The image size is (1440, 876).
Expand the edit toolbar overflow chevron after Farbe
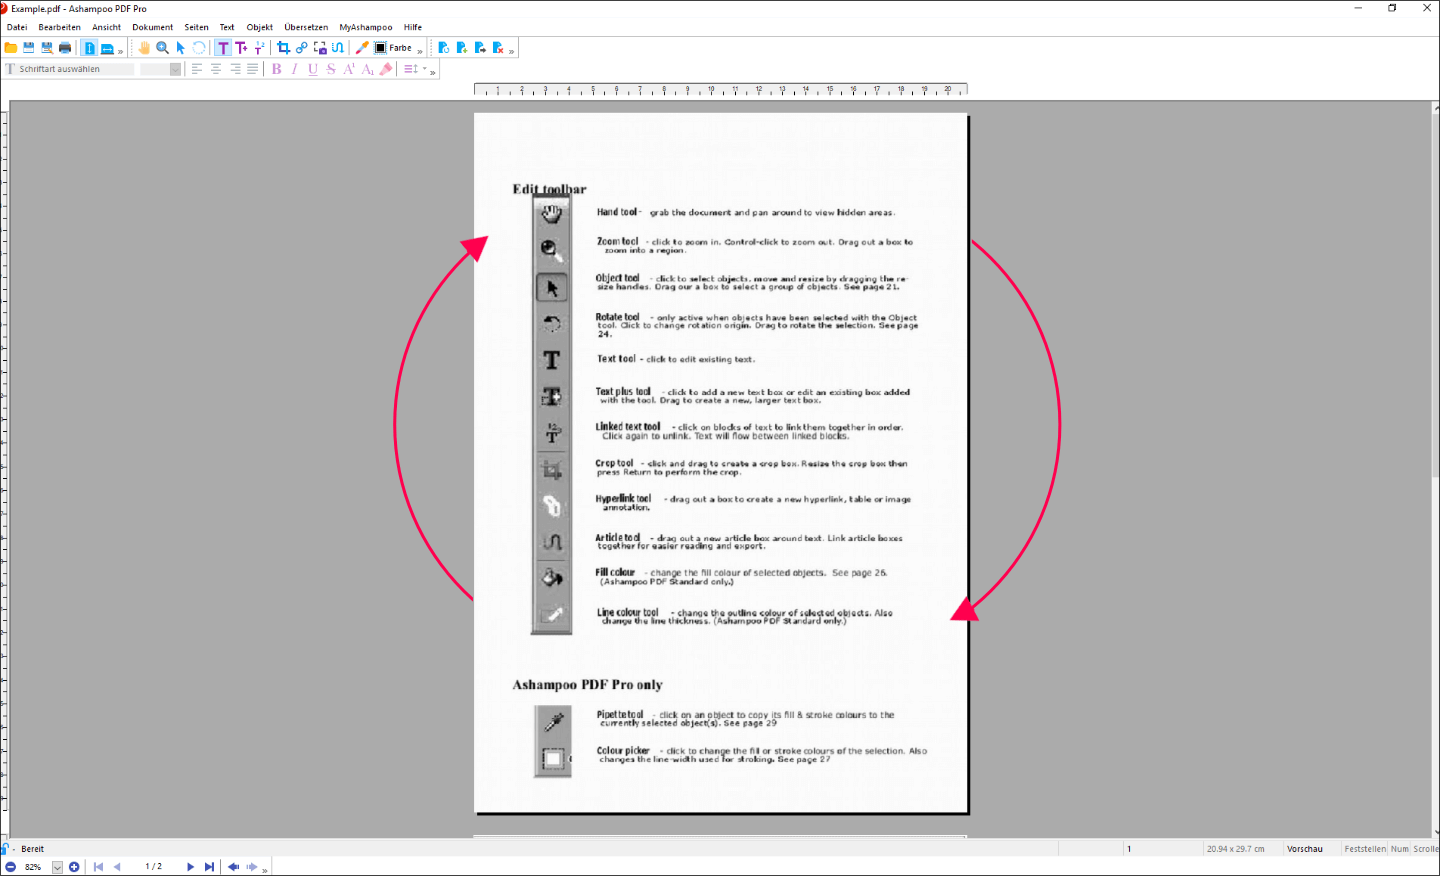(420, 51)
